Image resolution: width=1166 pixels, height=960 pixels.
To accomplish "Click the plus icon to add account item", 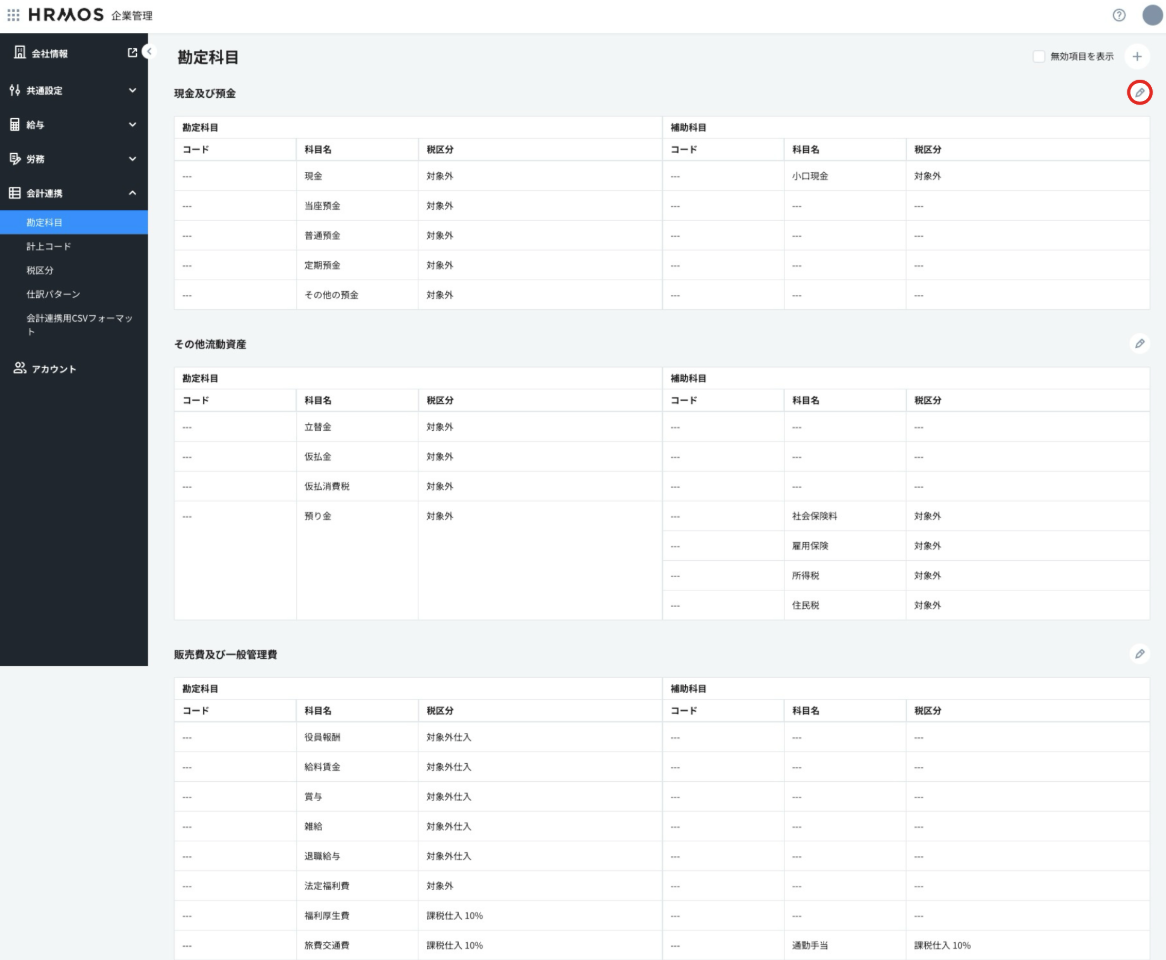I will (x=1137, y=57).
